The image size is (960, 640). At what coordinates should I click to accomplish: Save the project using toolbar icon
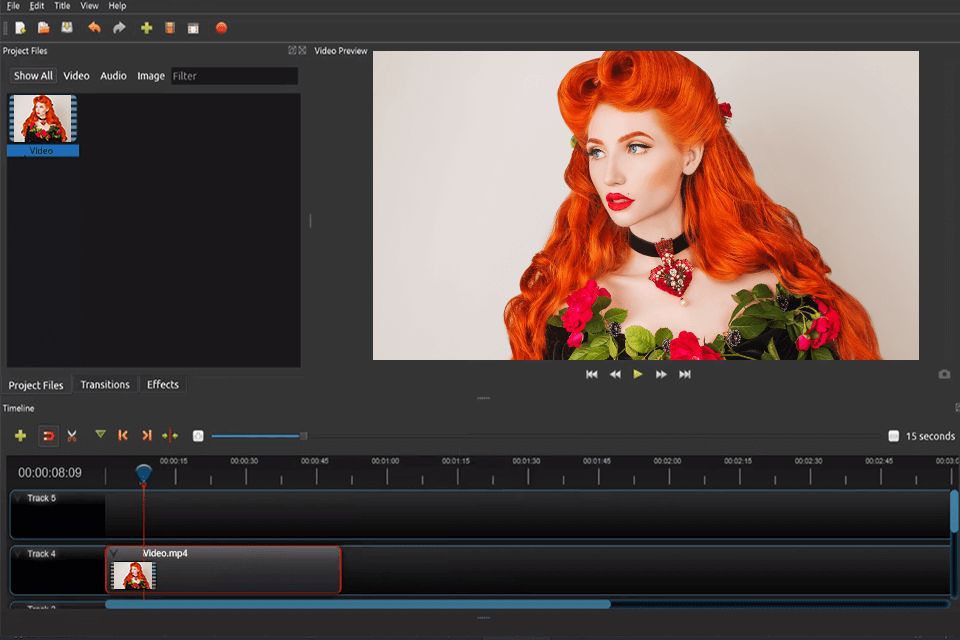coord(66,28)
